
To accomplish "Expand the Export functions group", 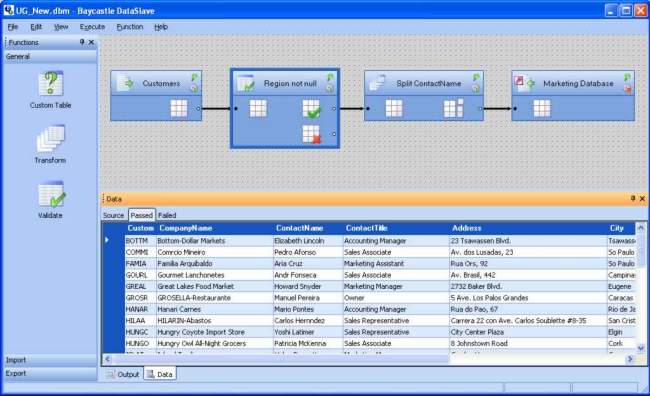I will [x=51, y=373].
